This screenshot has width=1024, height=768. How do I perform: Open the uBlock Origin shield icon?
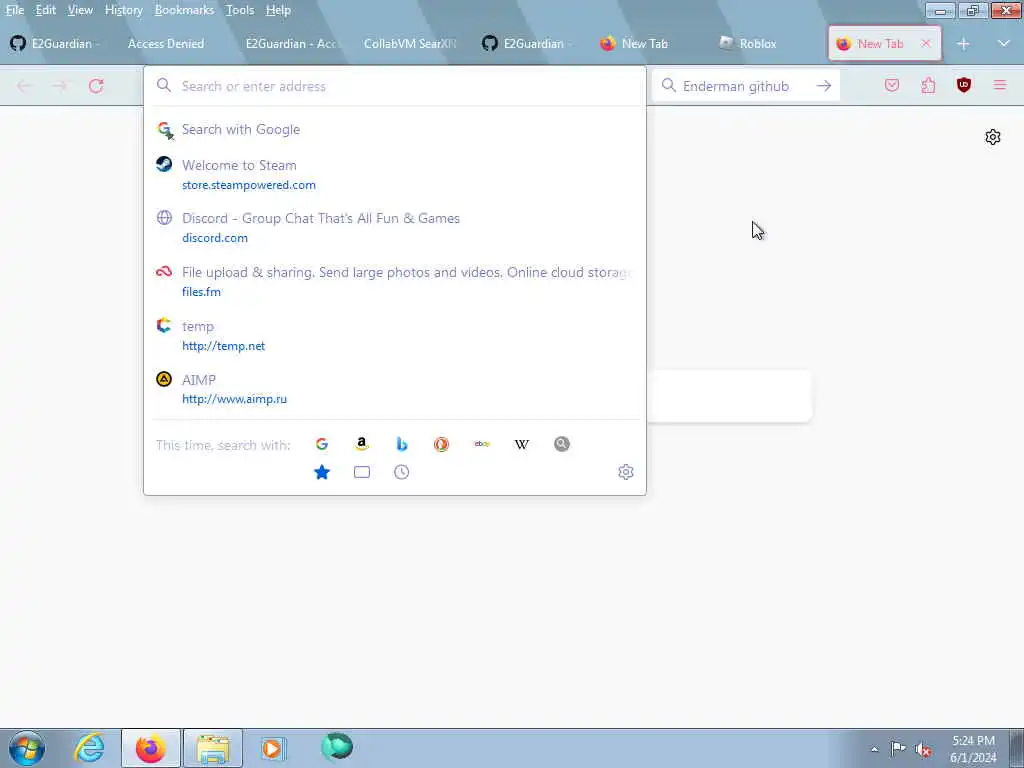tap(964, 85)
